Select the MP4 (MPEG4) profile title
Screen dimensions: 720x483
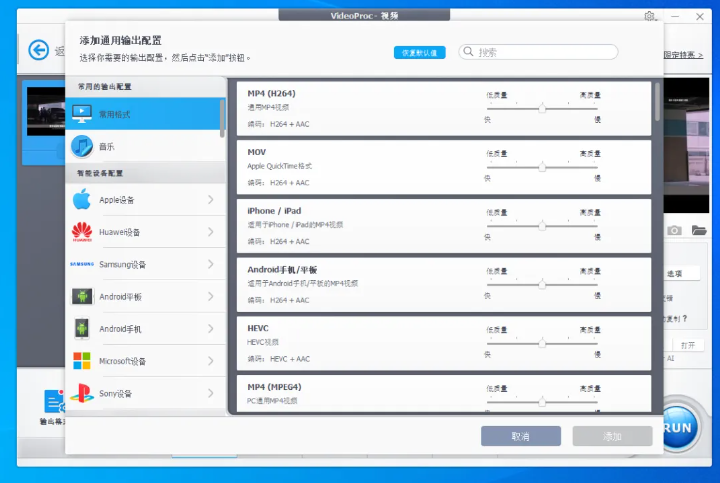click(x=274, y=387)
